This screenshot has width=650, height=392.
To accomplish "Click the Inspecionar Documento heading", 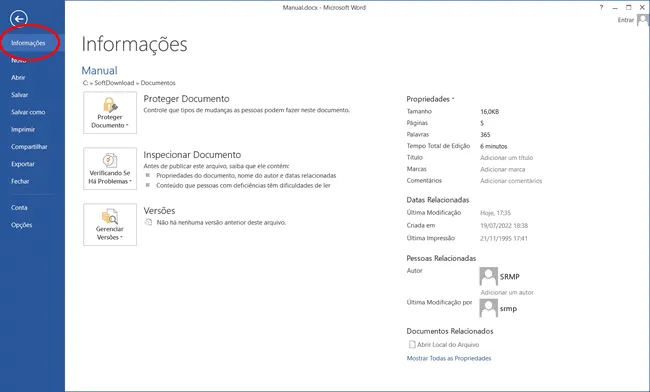I will 192,155.
